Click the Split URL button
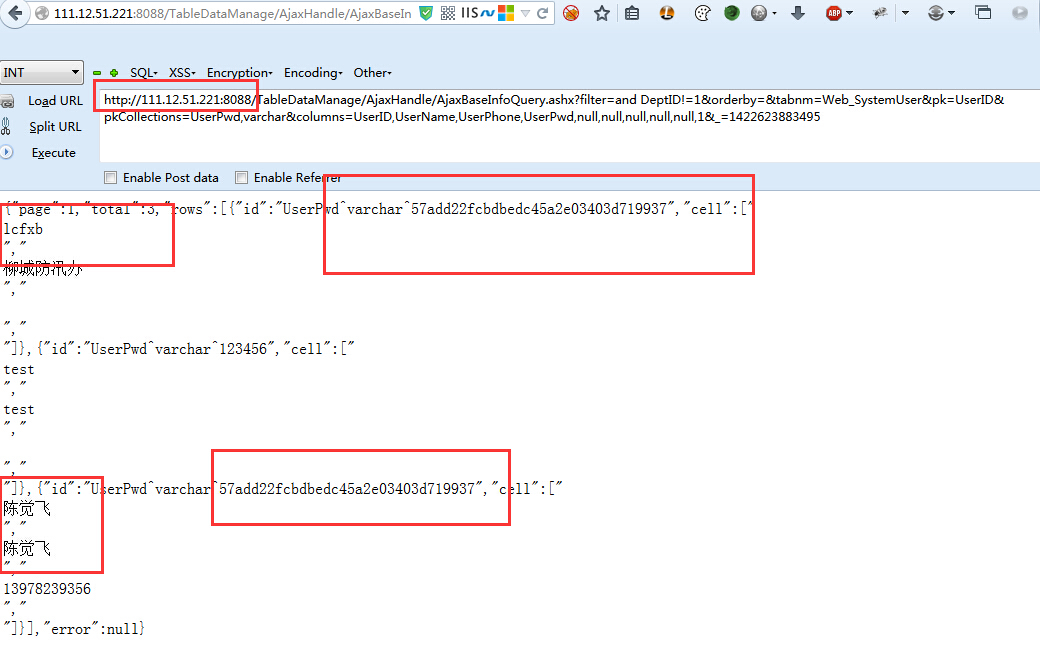The width and height of the screenshot is (1040, 655). pyautogui.click(x=55, y=127)
